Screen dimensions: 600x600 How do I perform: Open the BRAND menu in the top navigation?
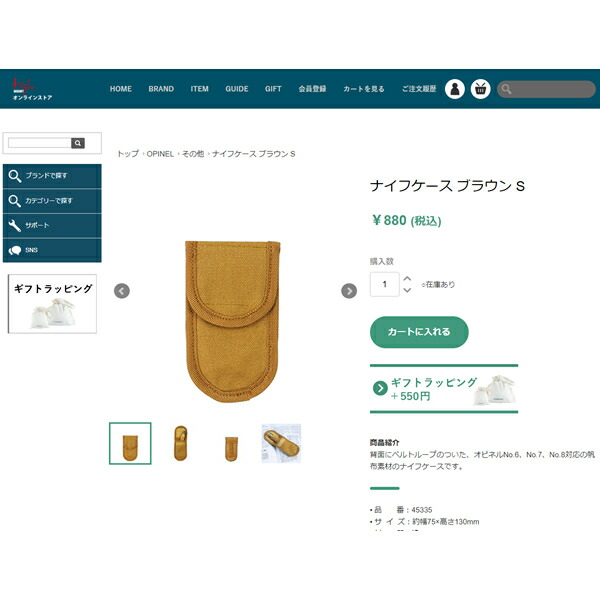pyautogui.click(x=161, y=89)
